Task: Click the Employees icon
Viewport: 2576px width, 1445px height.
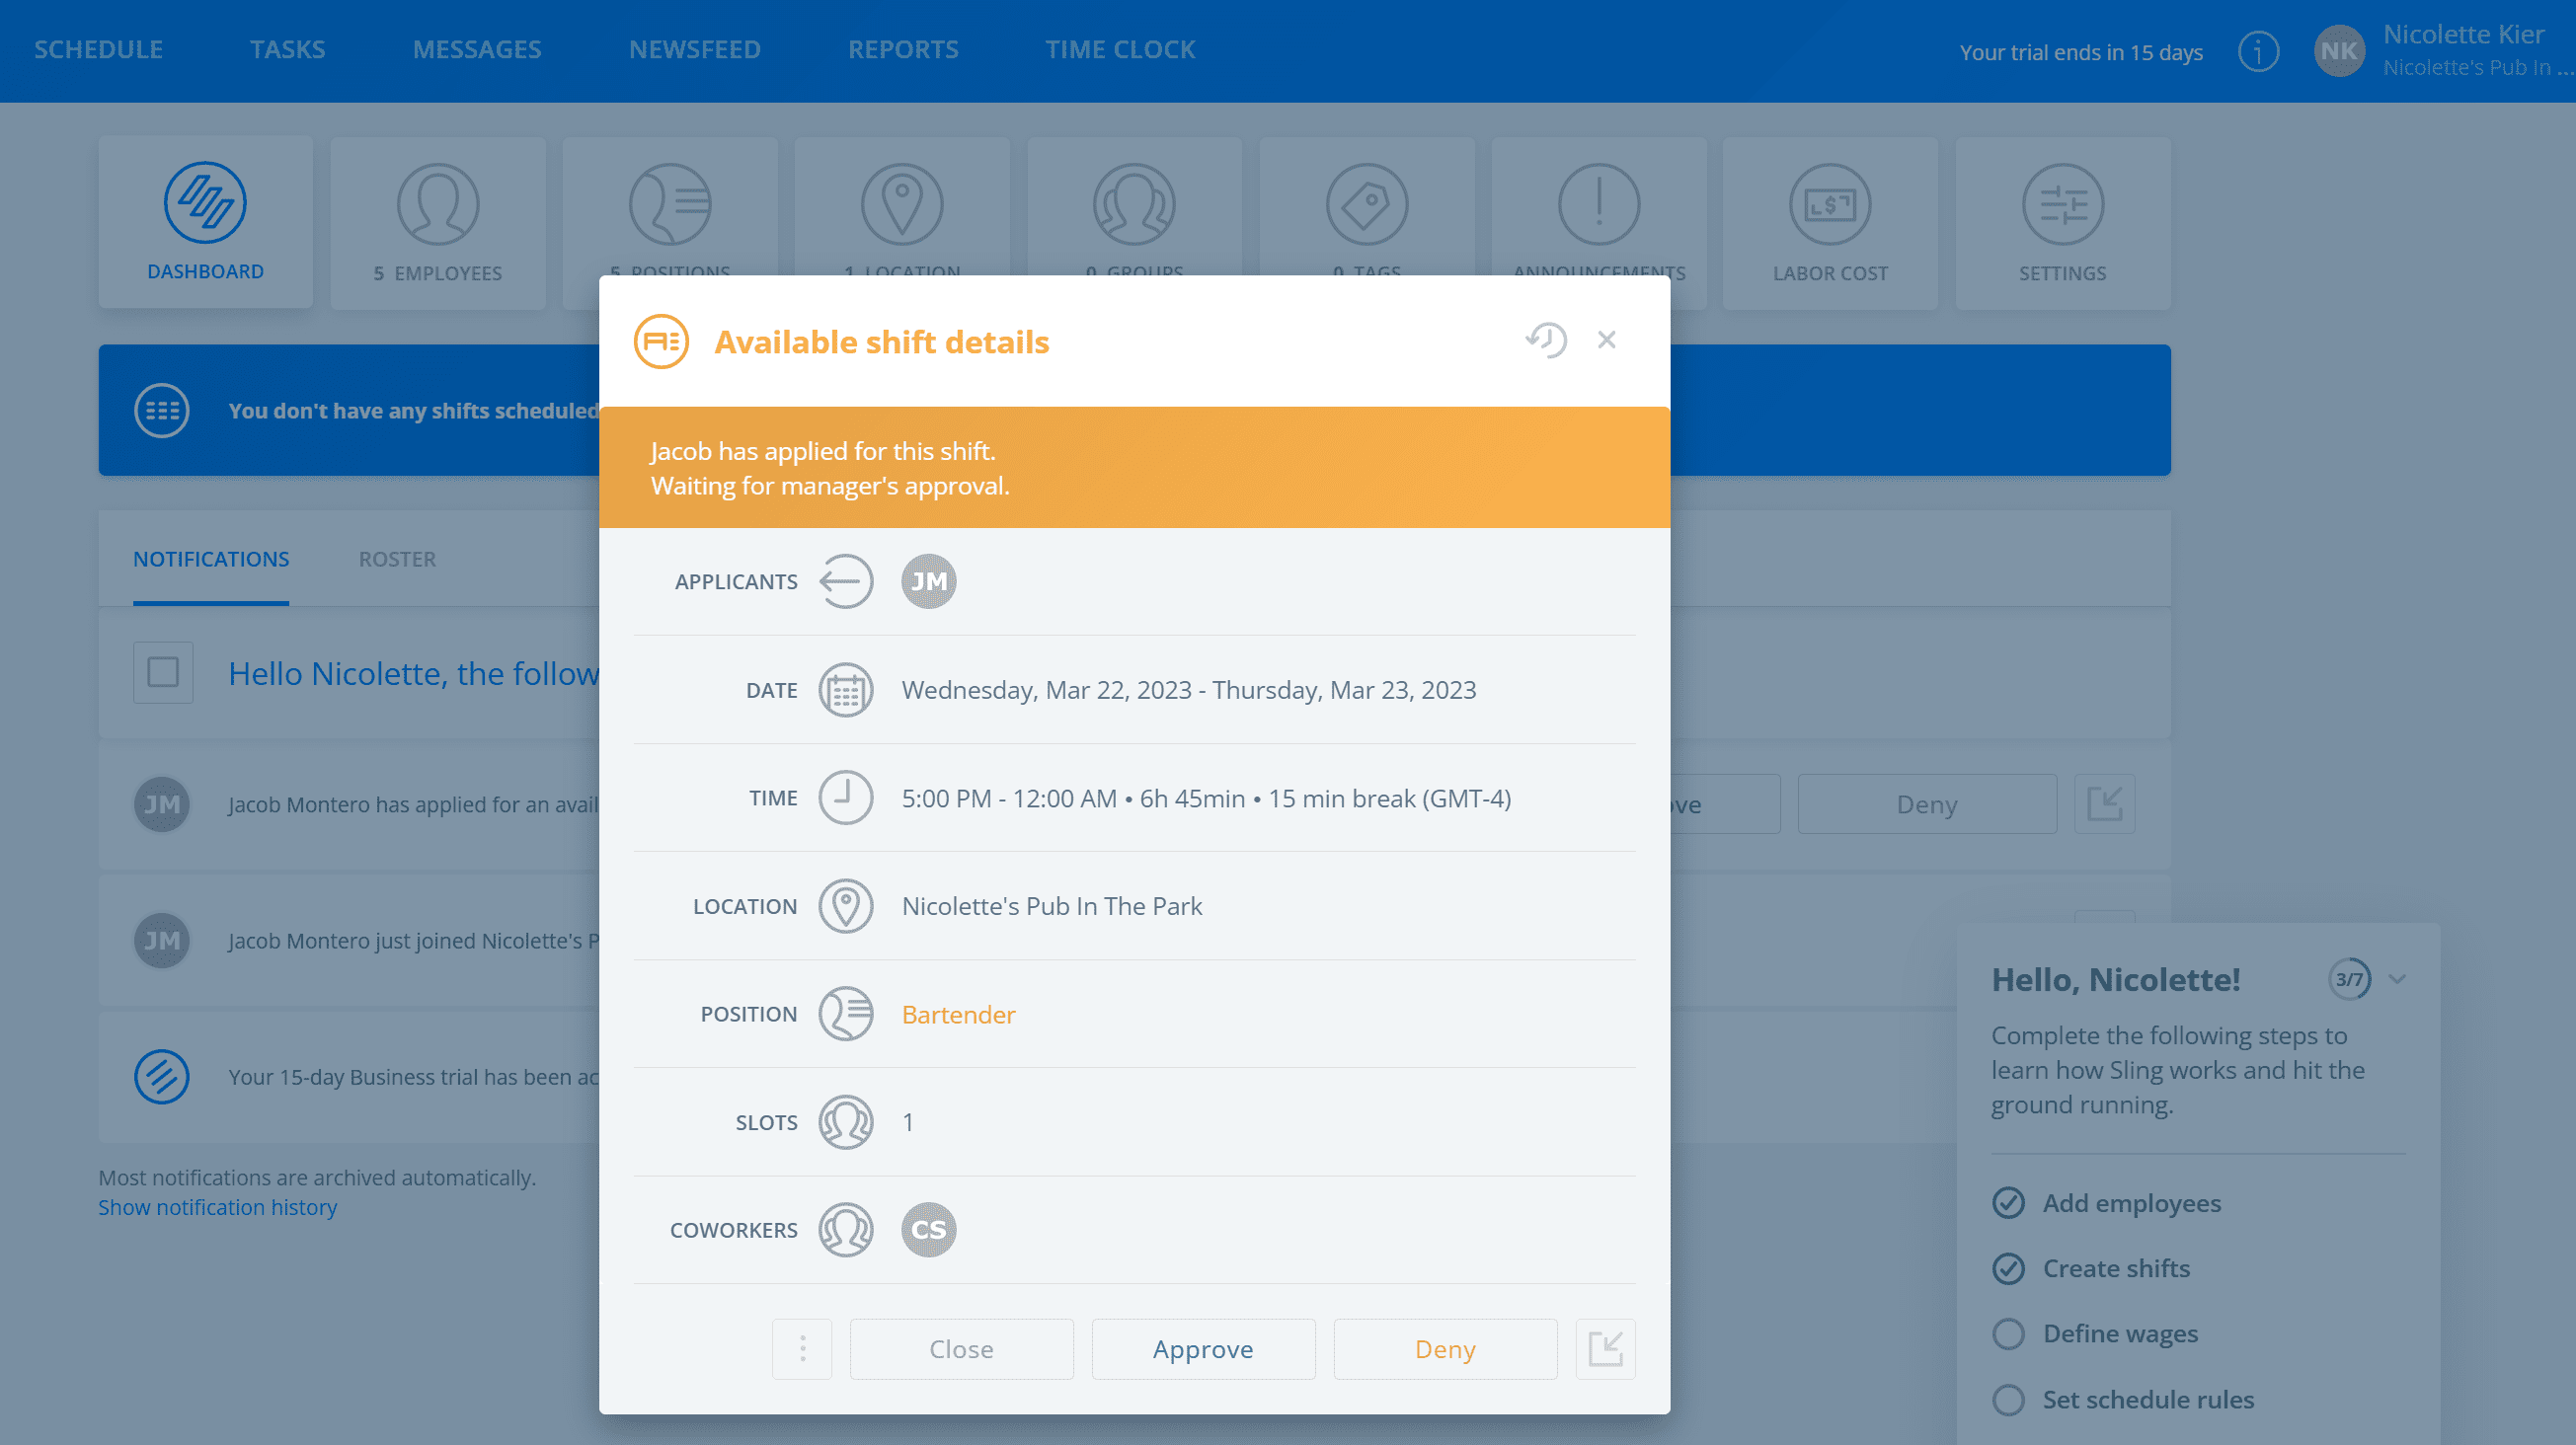Action: coord(437,201)
